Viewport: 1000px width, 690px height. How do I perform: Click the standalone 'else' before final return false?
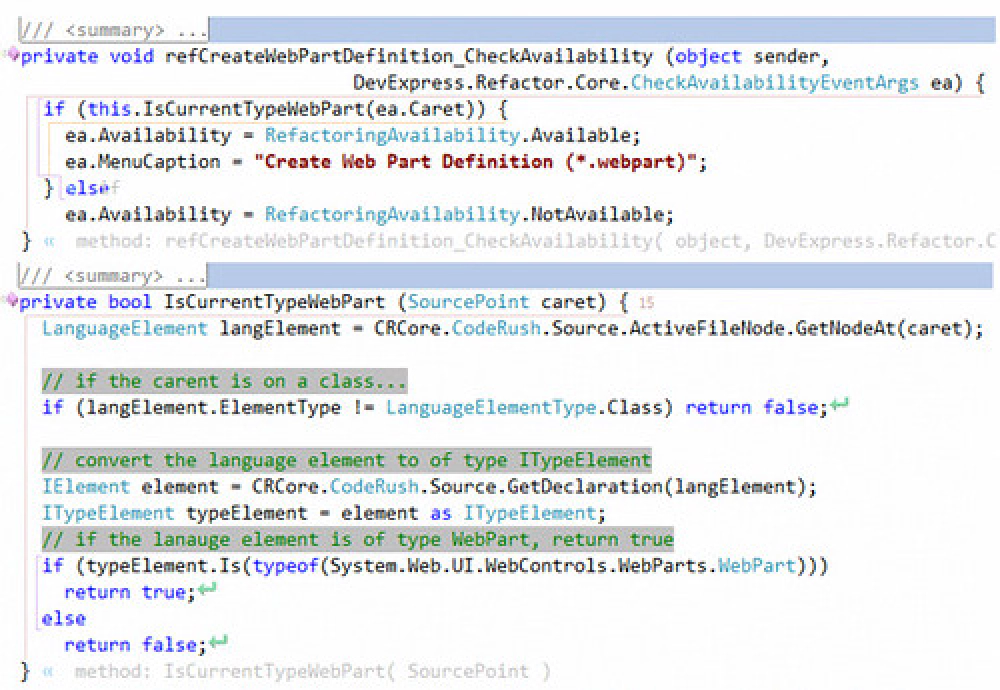(x=64, y=619)
